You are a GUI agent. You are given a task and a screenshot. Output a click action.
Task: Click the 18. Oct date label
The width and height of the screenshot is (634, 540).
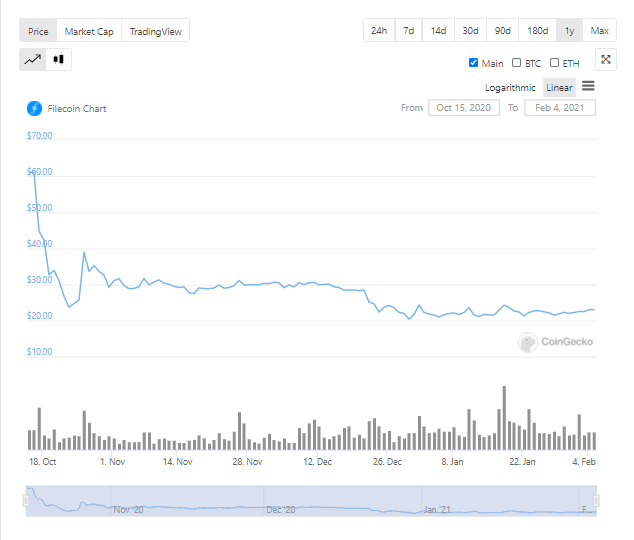[x=42, y=462]
